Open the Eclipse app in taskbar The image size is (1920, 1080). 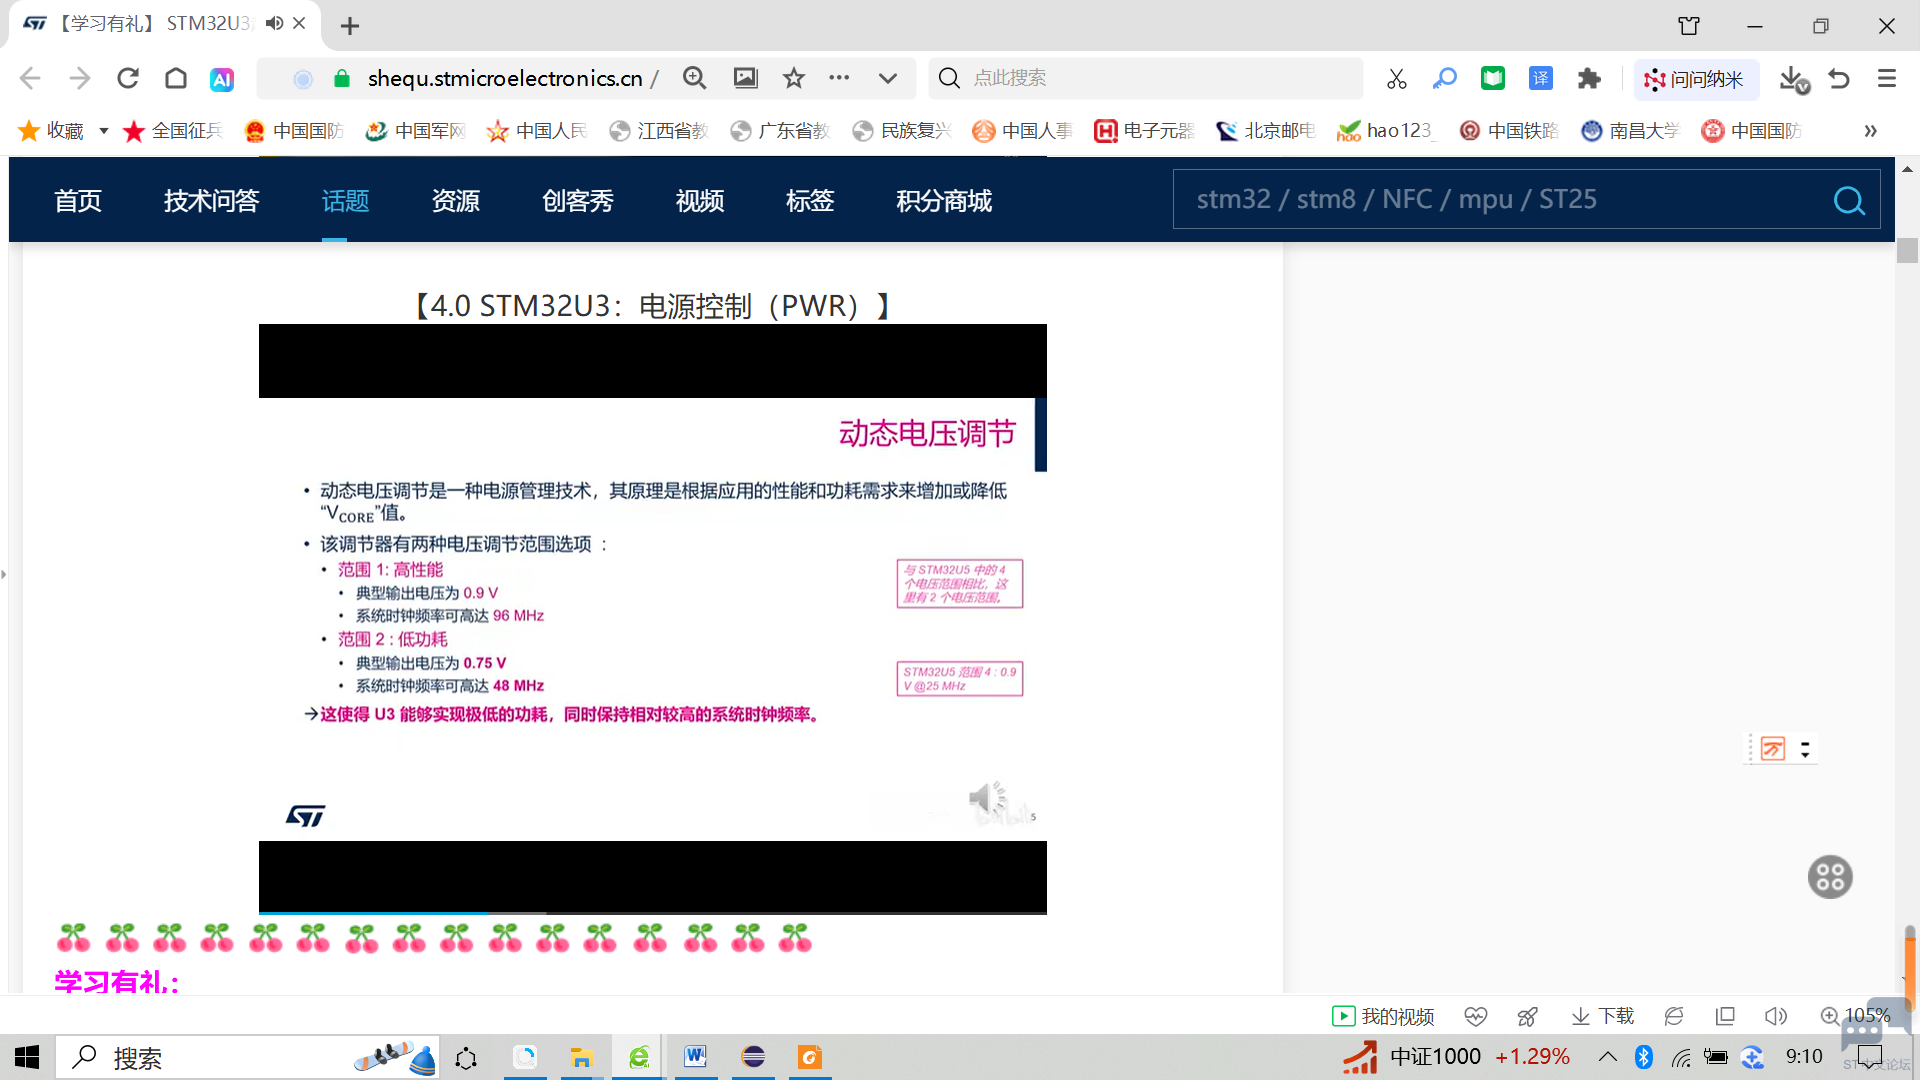[x=753, y=1057]
